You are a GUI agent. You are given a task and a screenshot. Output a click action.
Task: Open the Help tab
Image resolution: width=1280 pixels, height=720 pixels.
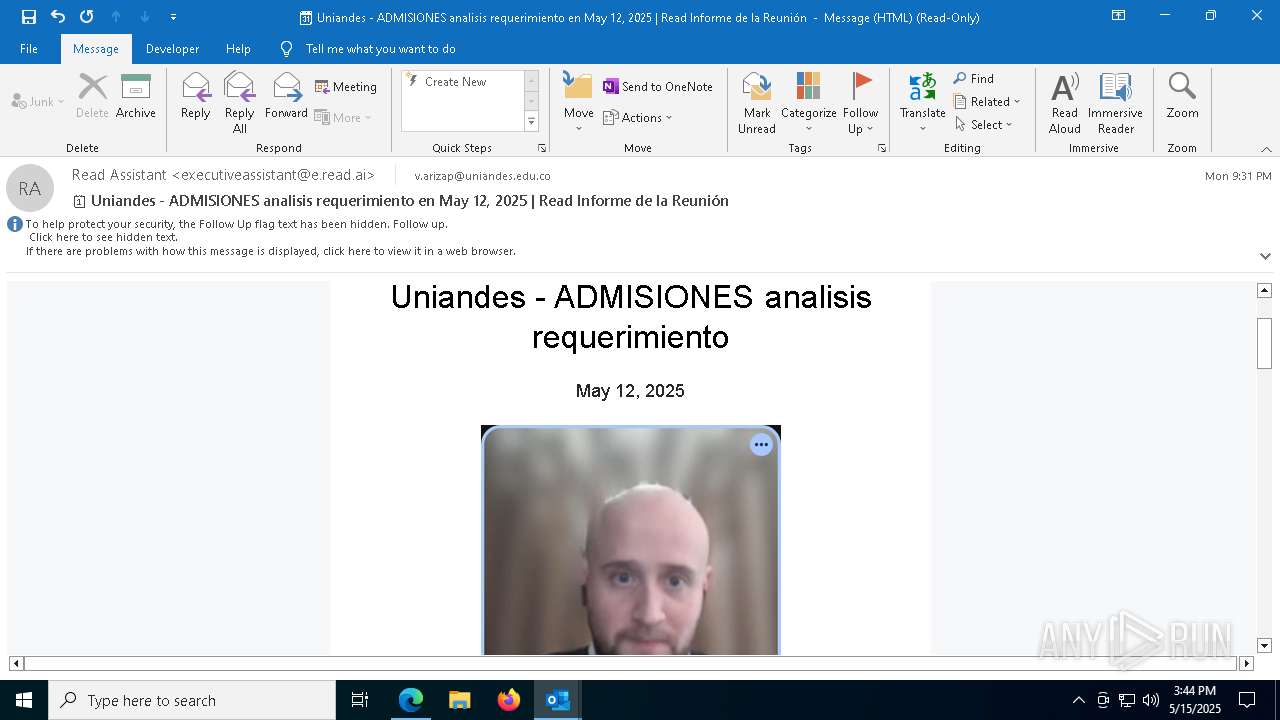coord(238,49)
